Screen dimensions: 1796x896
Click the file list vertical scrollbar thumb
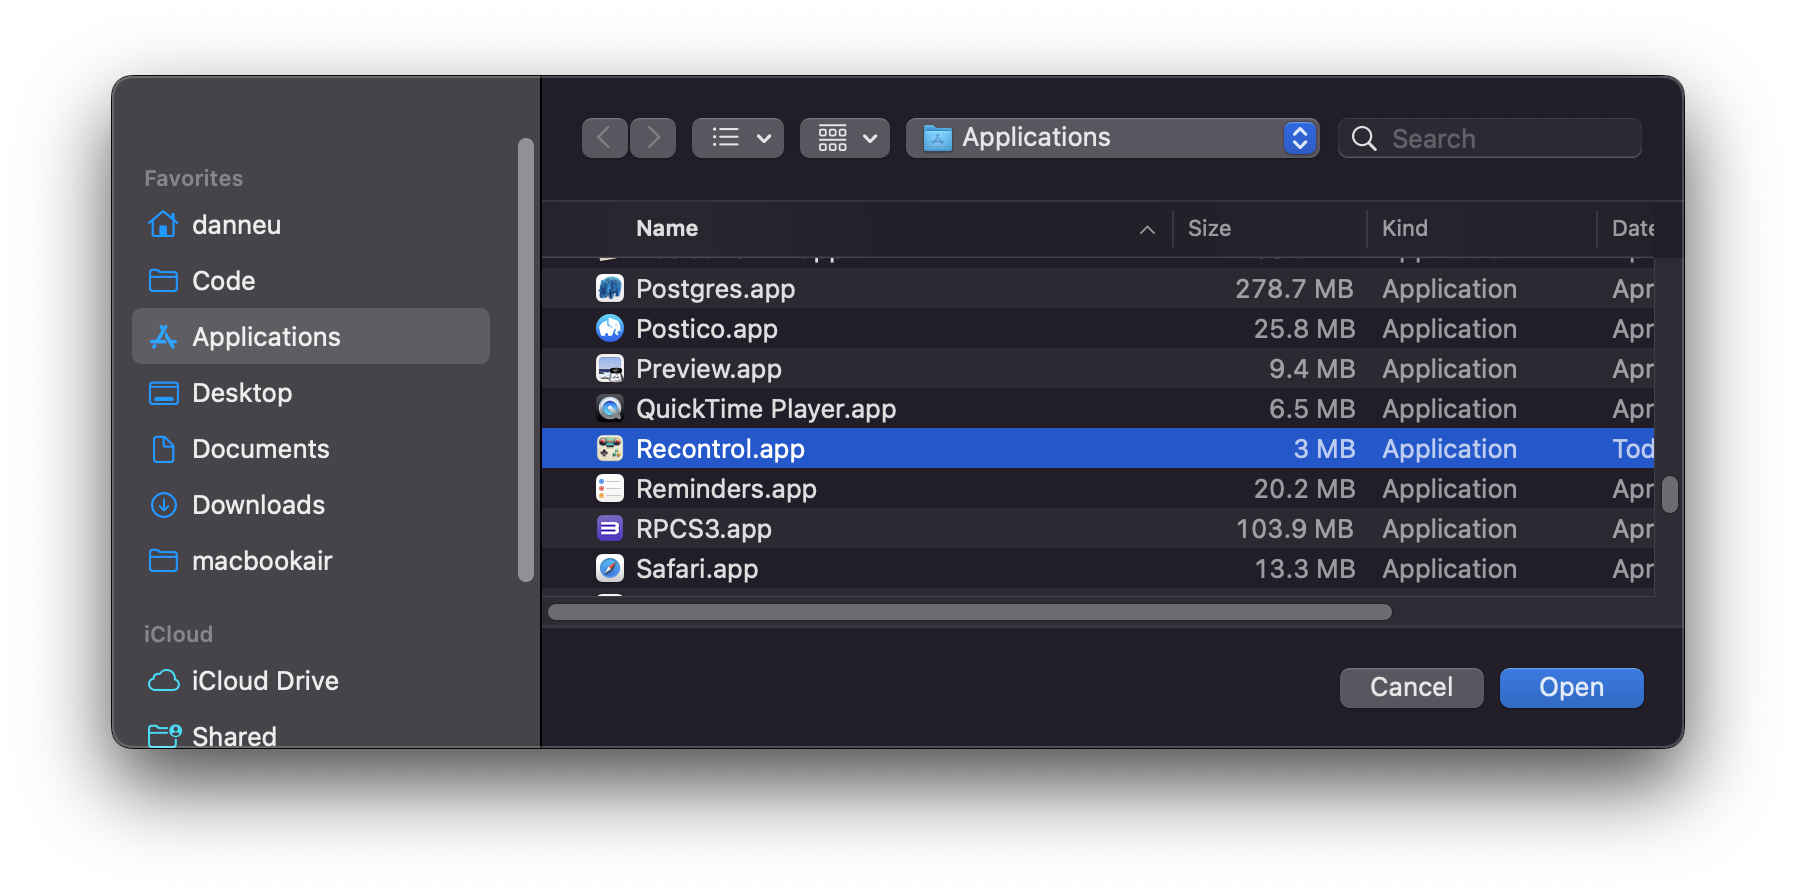1669,494
